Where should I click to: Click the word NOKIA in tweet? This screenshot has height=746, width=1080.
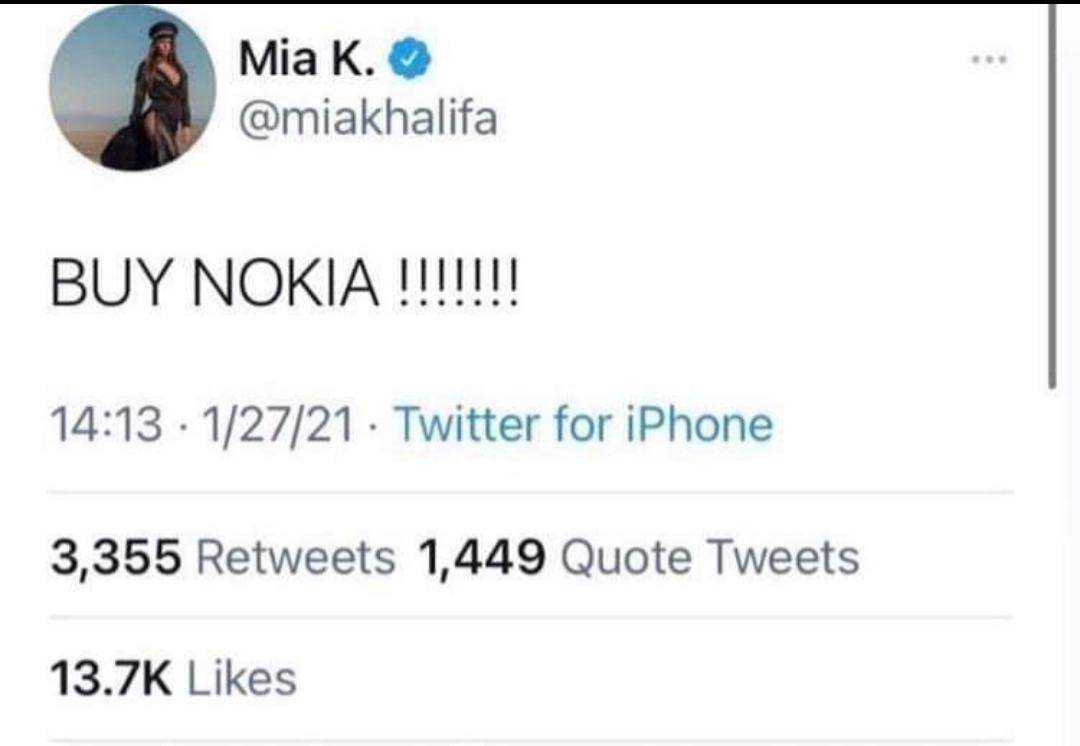click(287, 283)
